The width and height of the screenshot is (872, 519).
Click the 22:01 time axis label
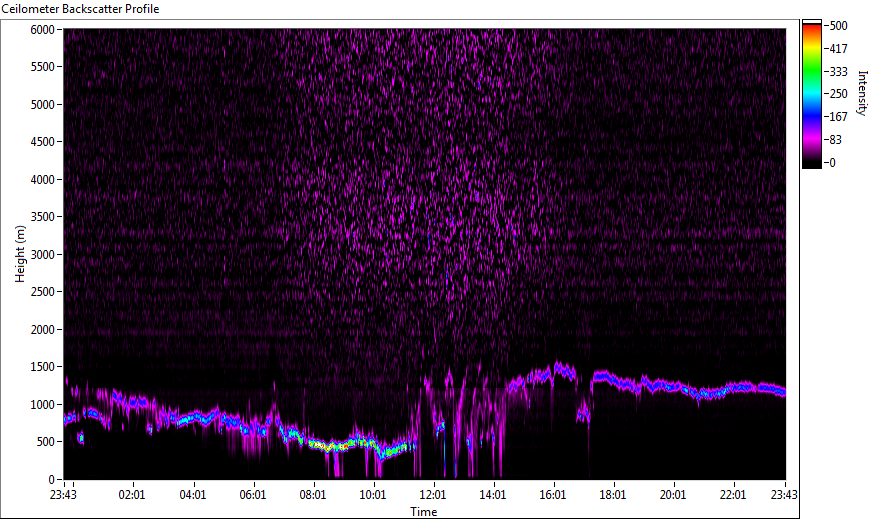pos(733,495)
